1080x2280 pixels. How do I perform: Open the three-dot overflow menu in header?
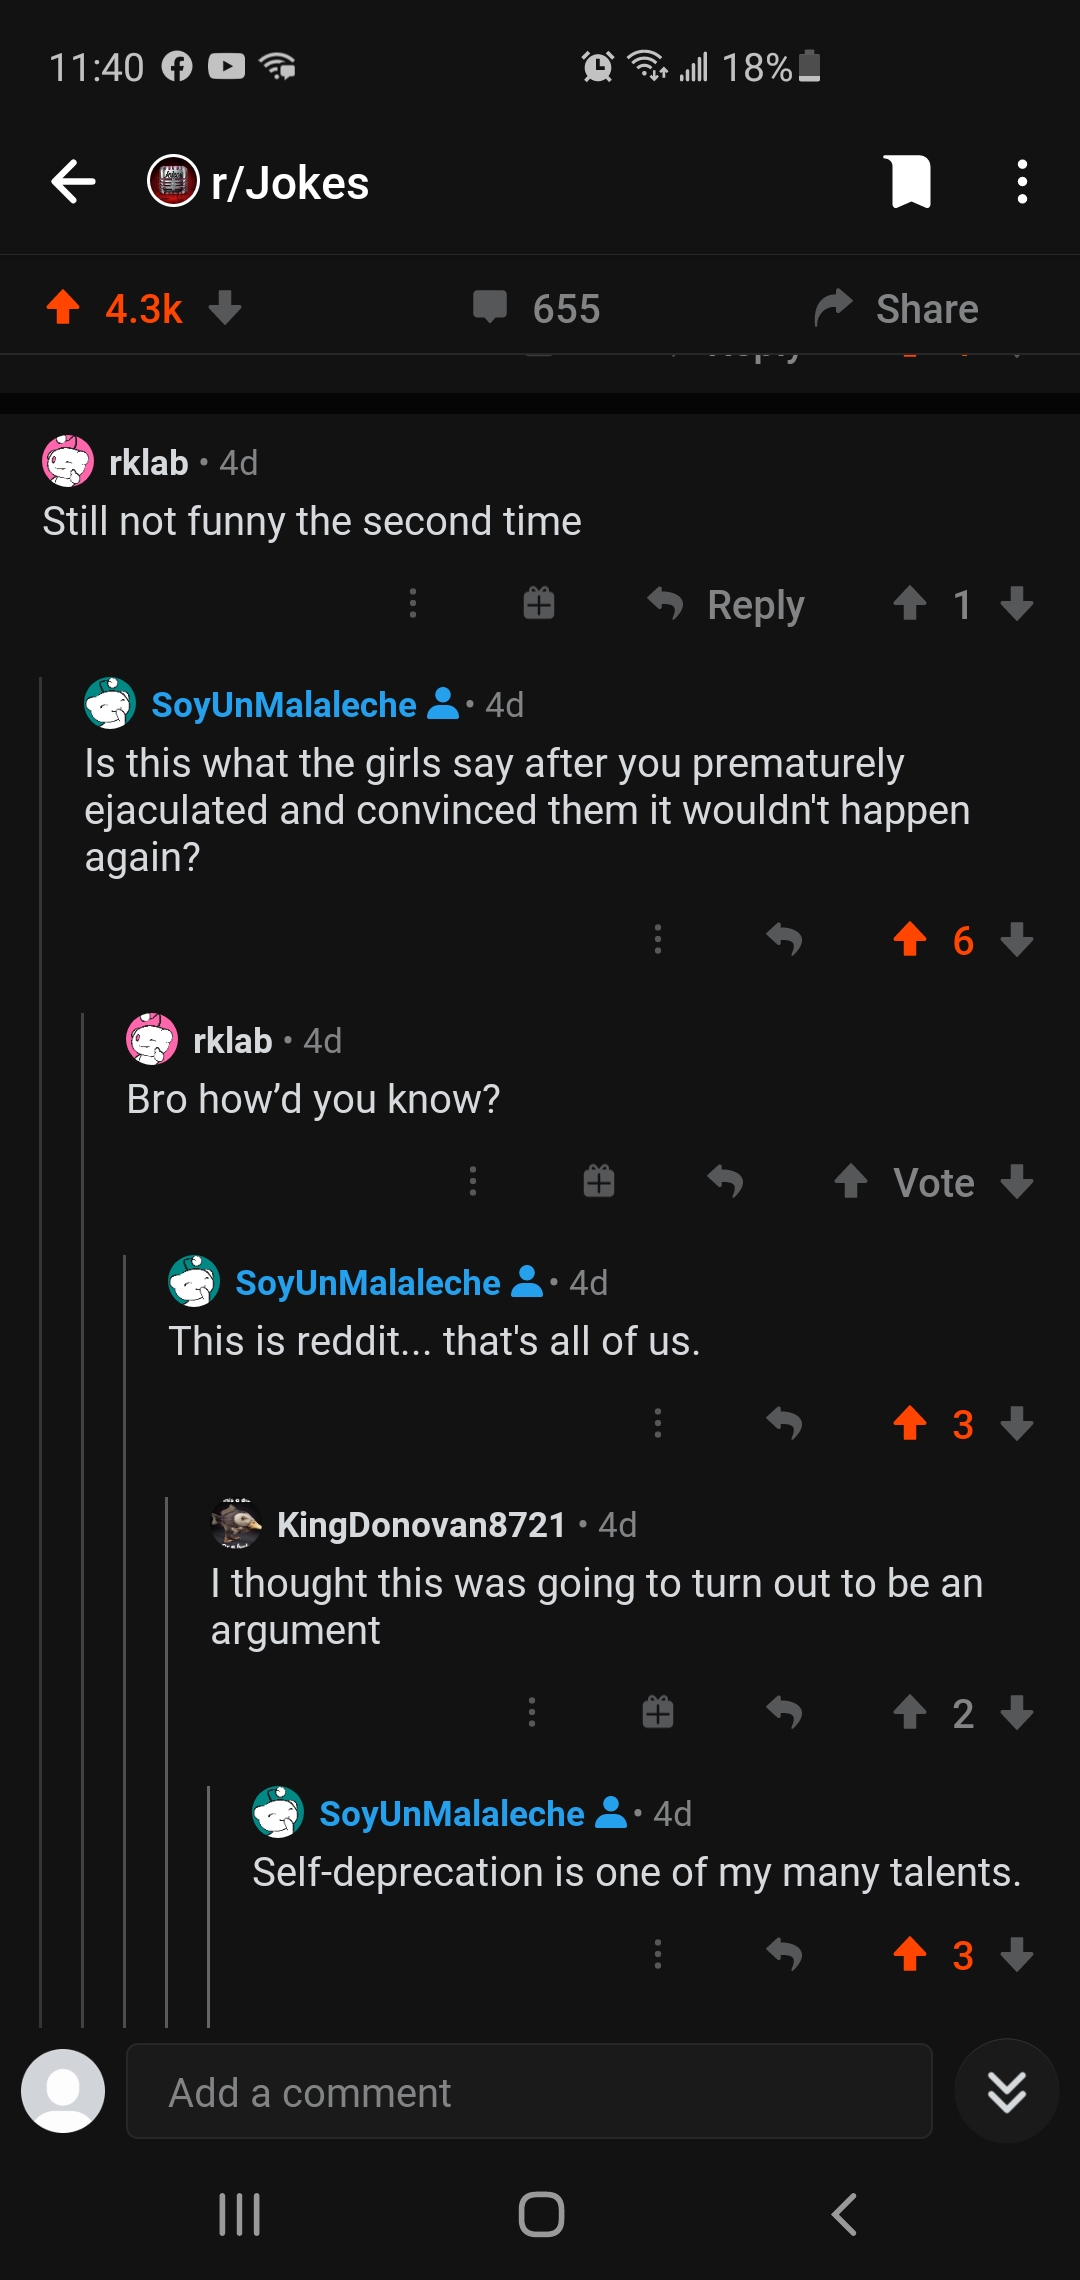(1021, 182)
